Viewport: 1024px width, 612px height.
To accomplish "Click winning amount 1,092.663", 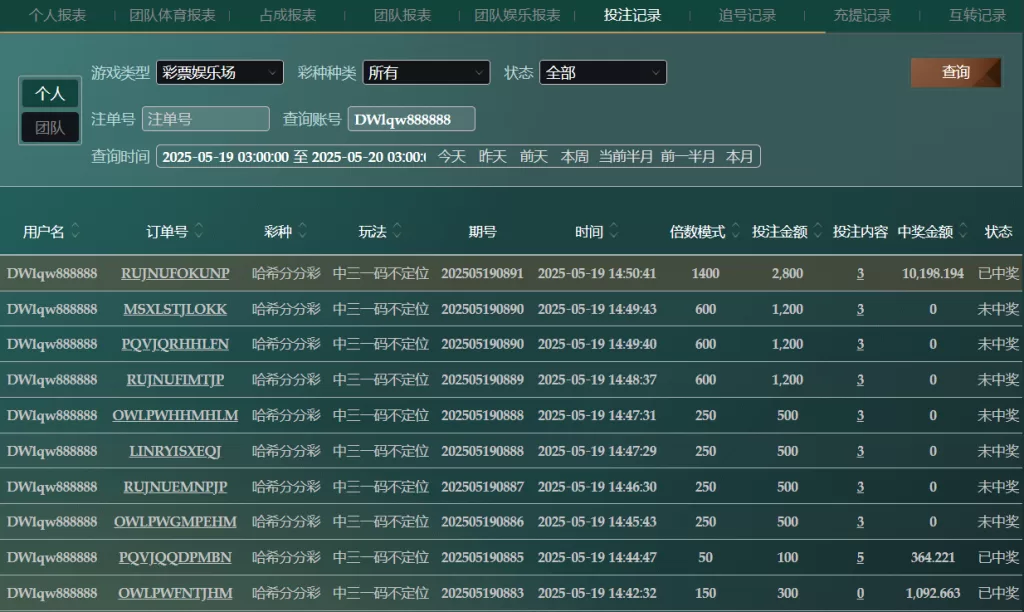I will [933, 594].
